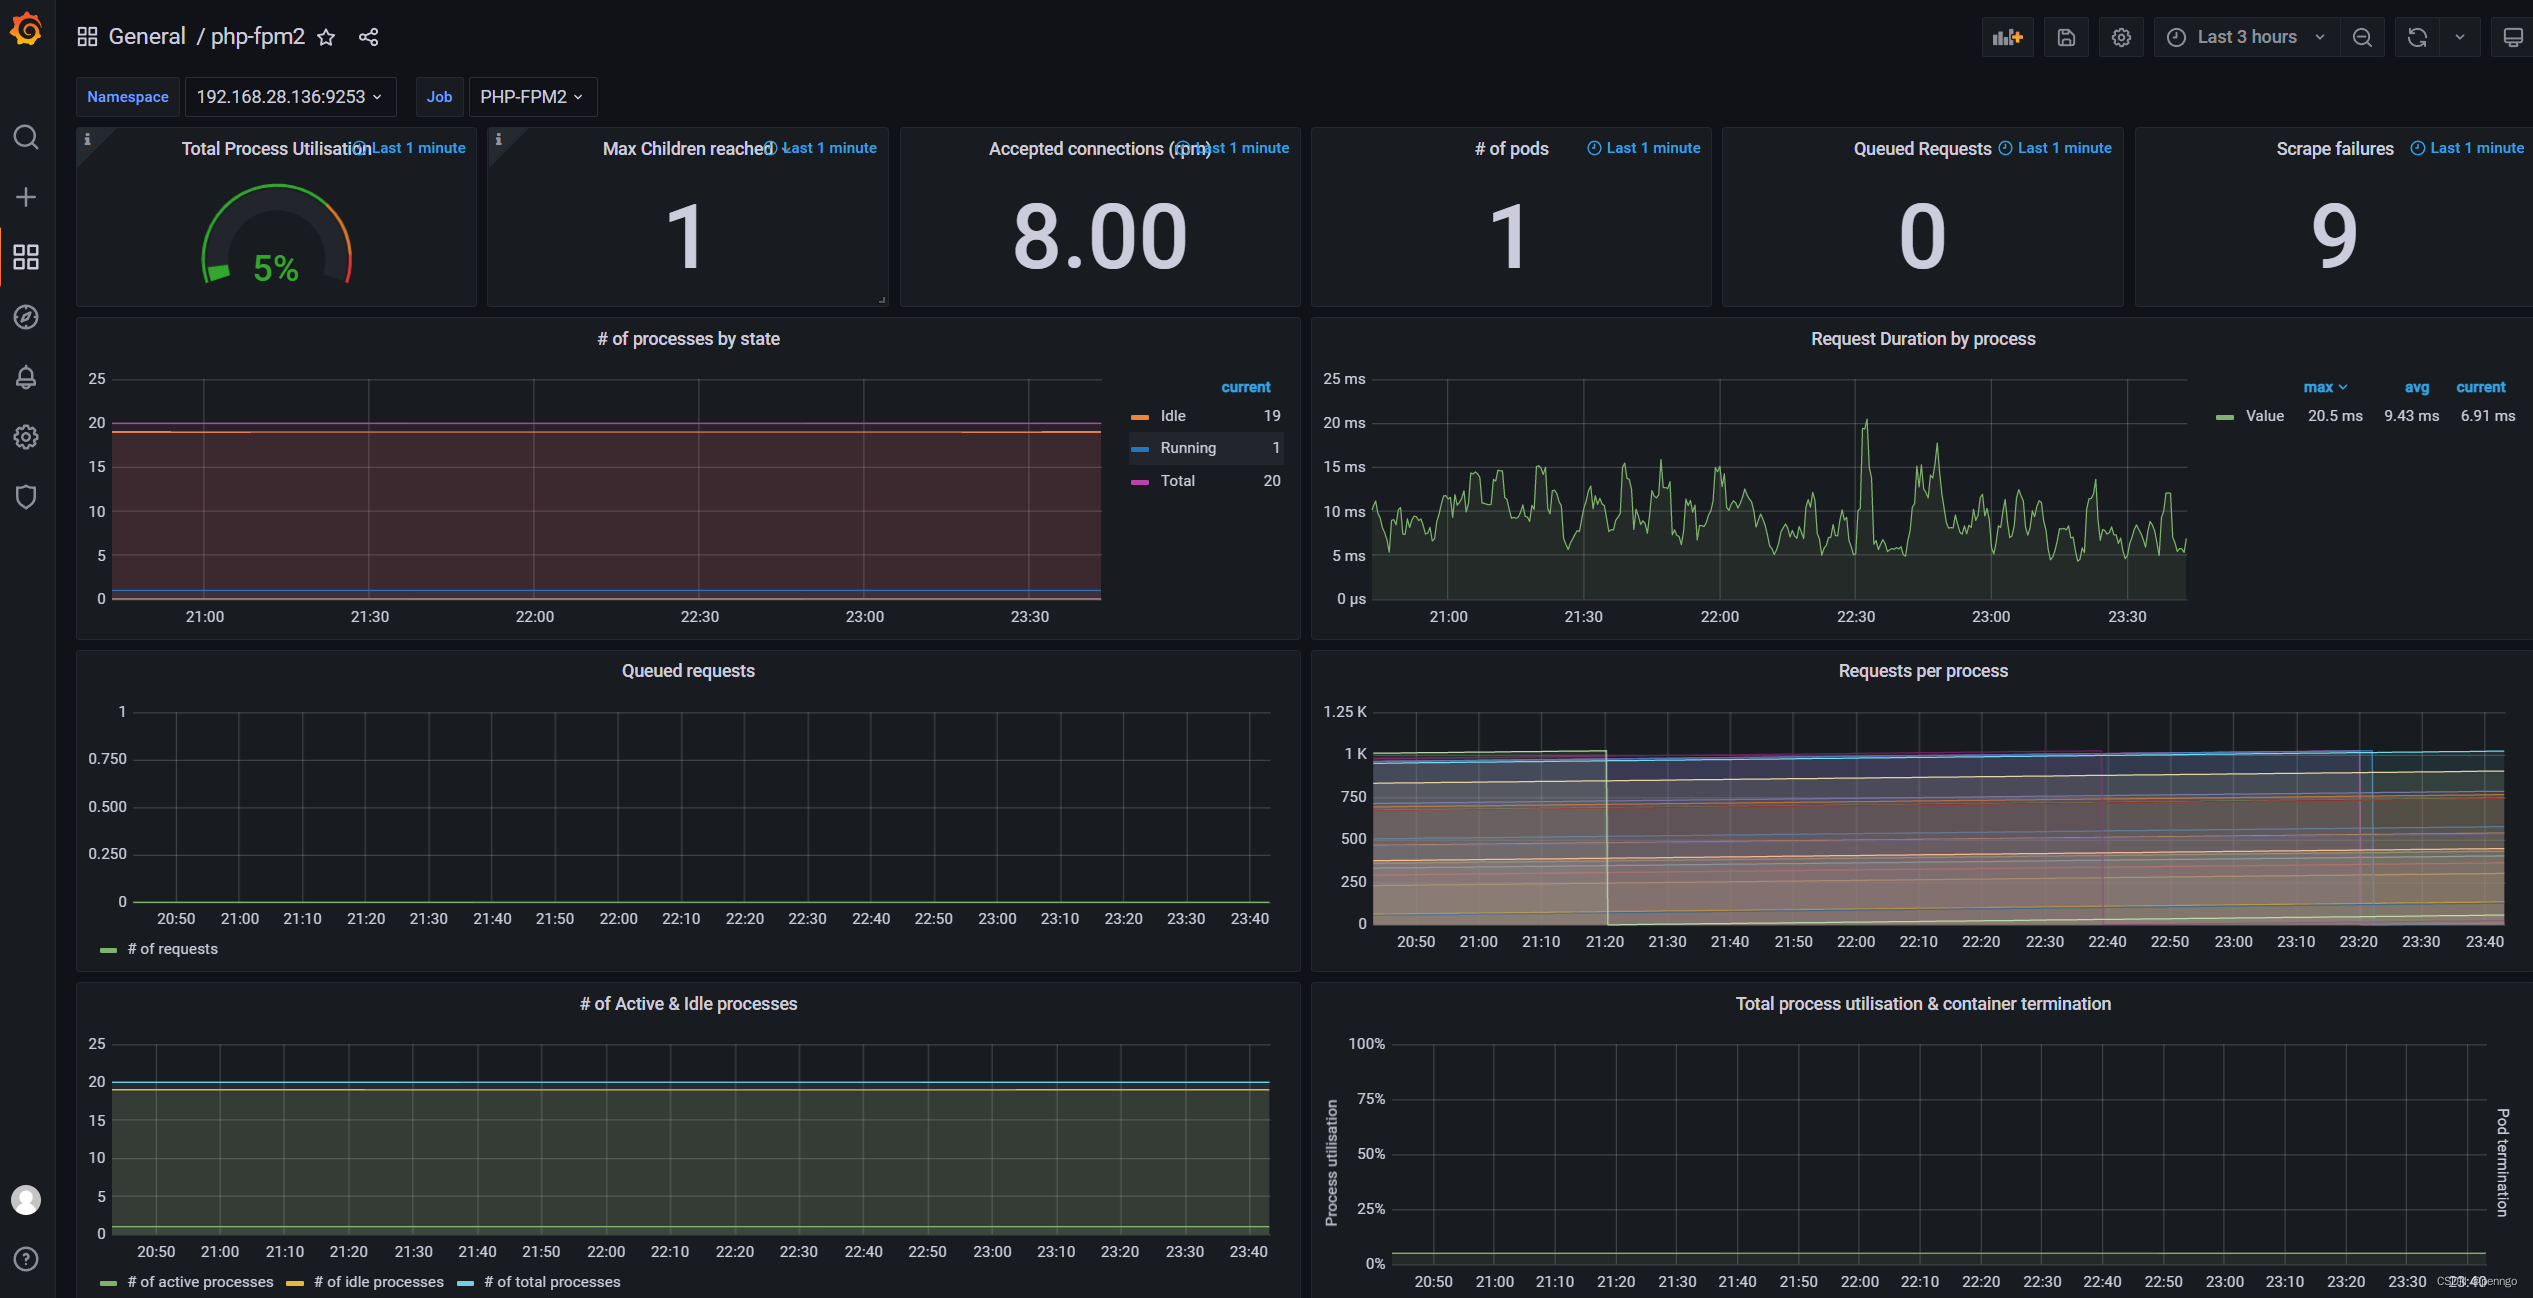Click the Search dashboards sidebar icon
Viewport: 2533px width, 1298px height.
(x=26, y=137)
